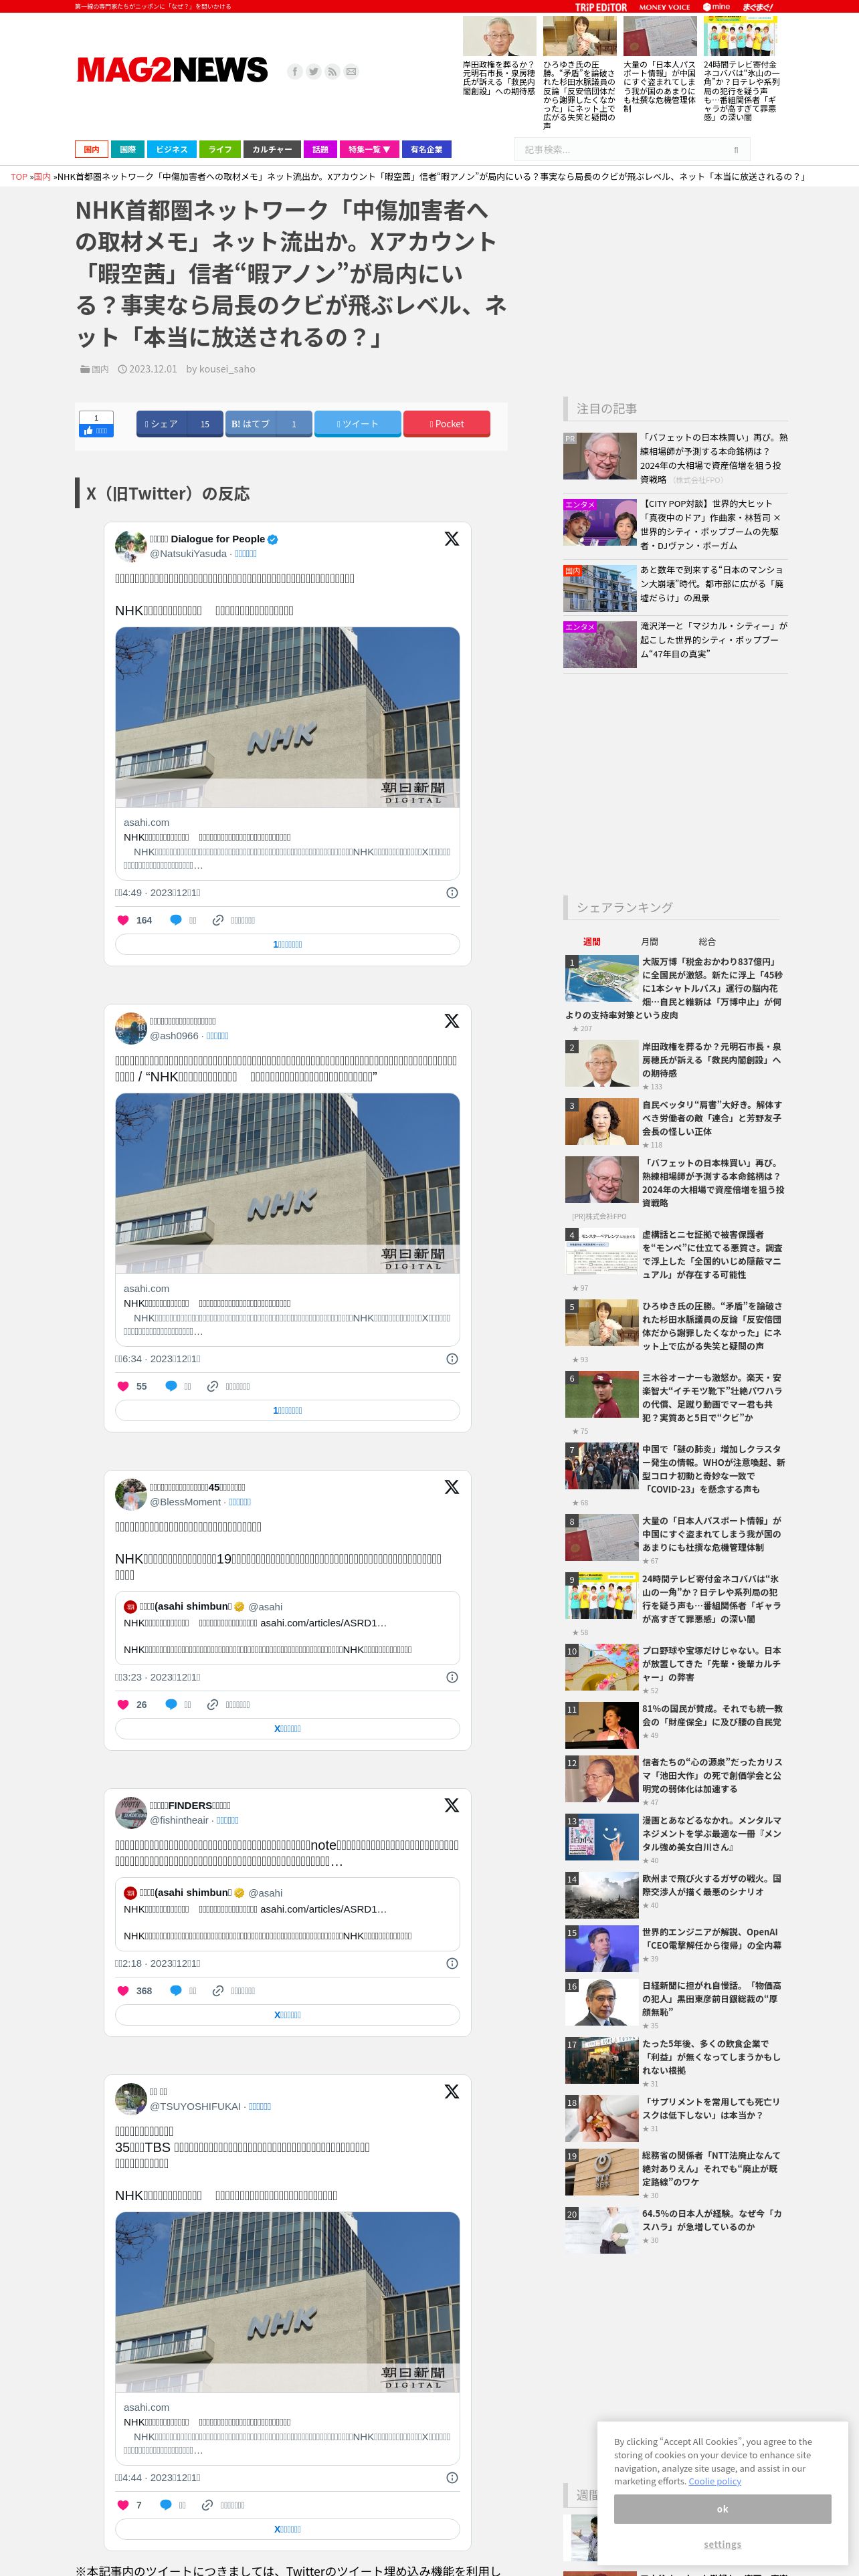Open the Twitter bird icon in header
This screenshot has height=2576, width=859.
tap(313, 71)
